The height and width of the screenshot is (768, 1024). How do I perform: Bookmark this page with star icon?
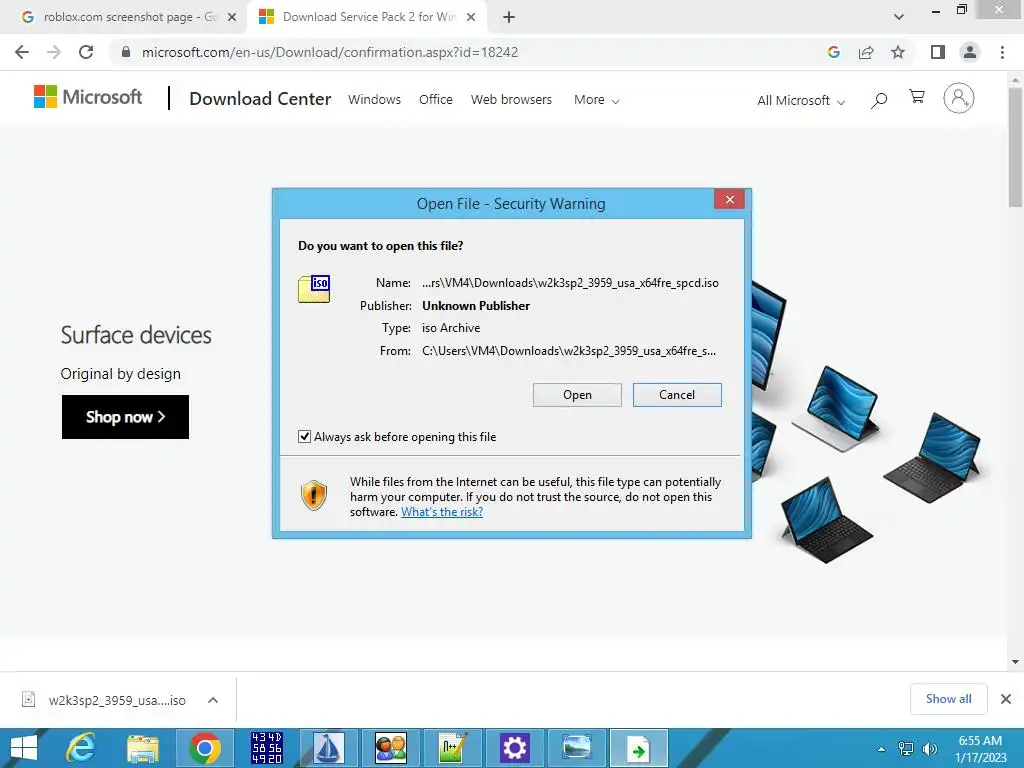pos(898,52)
